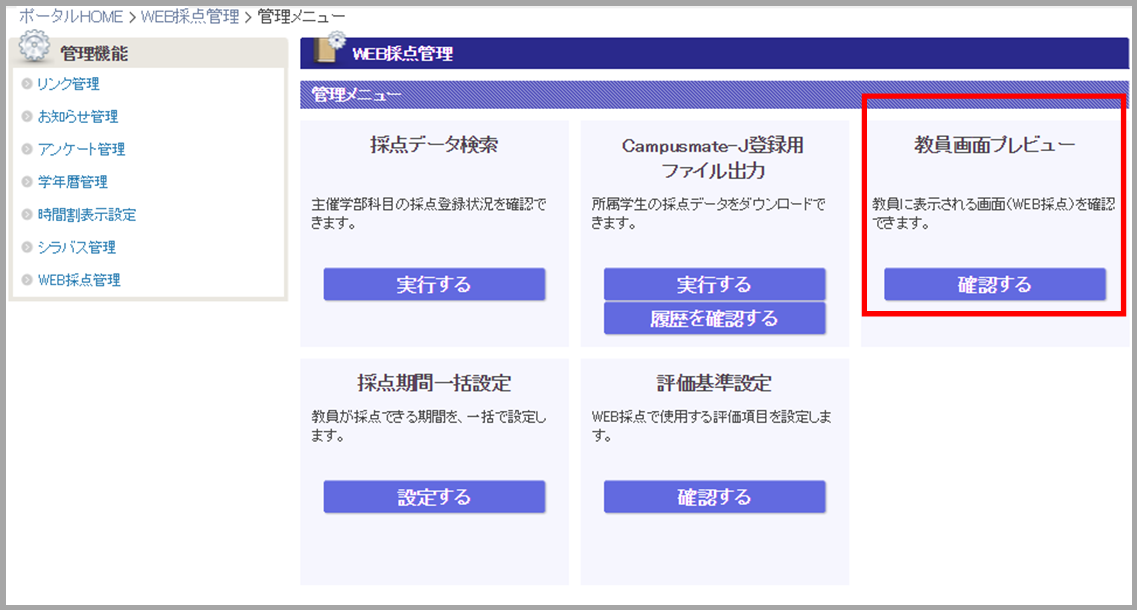
Task: Click the book icon beside the WEB採点管理 header
Action: 330,48
